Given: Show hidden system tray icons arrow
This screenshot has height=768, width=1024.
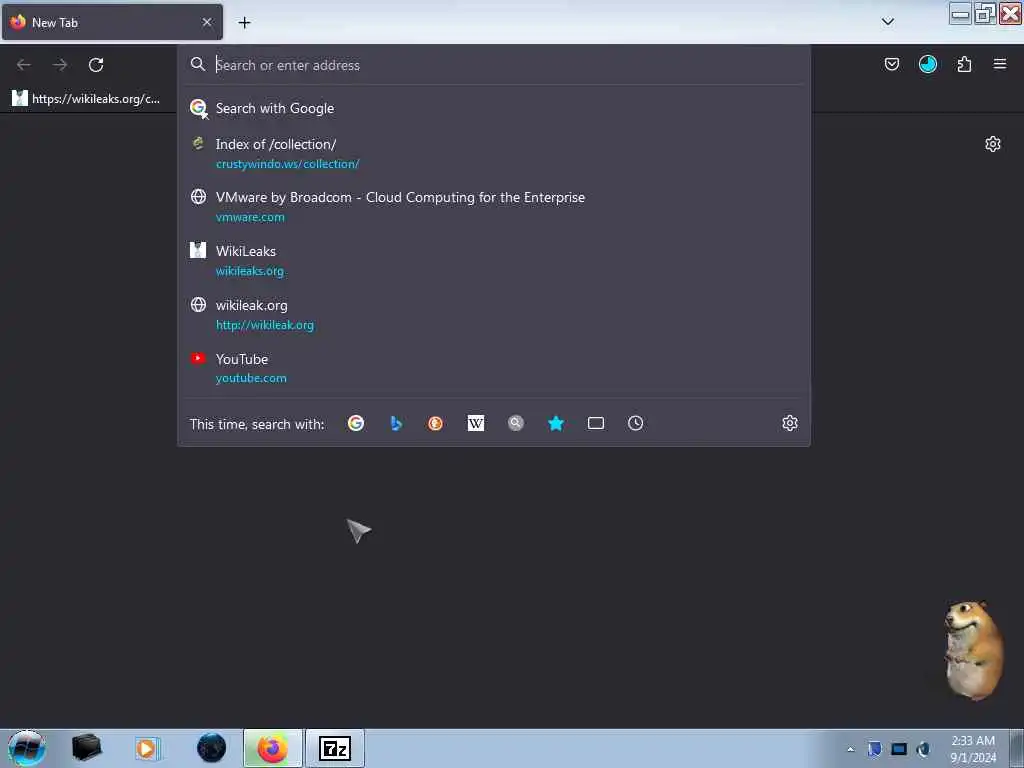Looking at the screenshot, I should pyautogui.click(x=850, y=749).
